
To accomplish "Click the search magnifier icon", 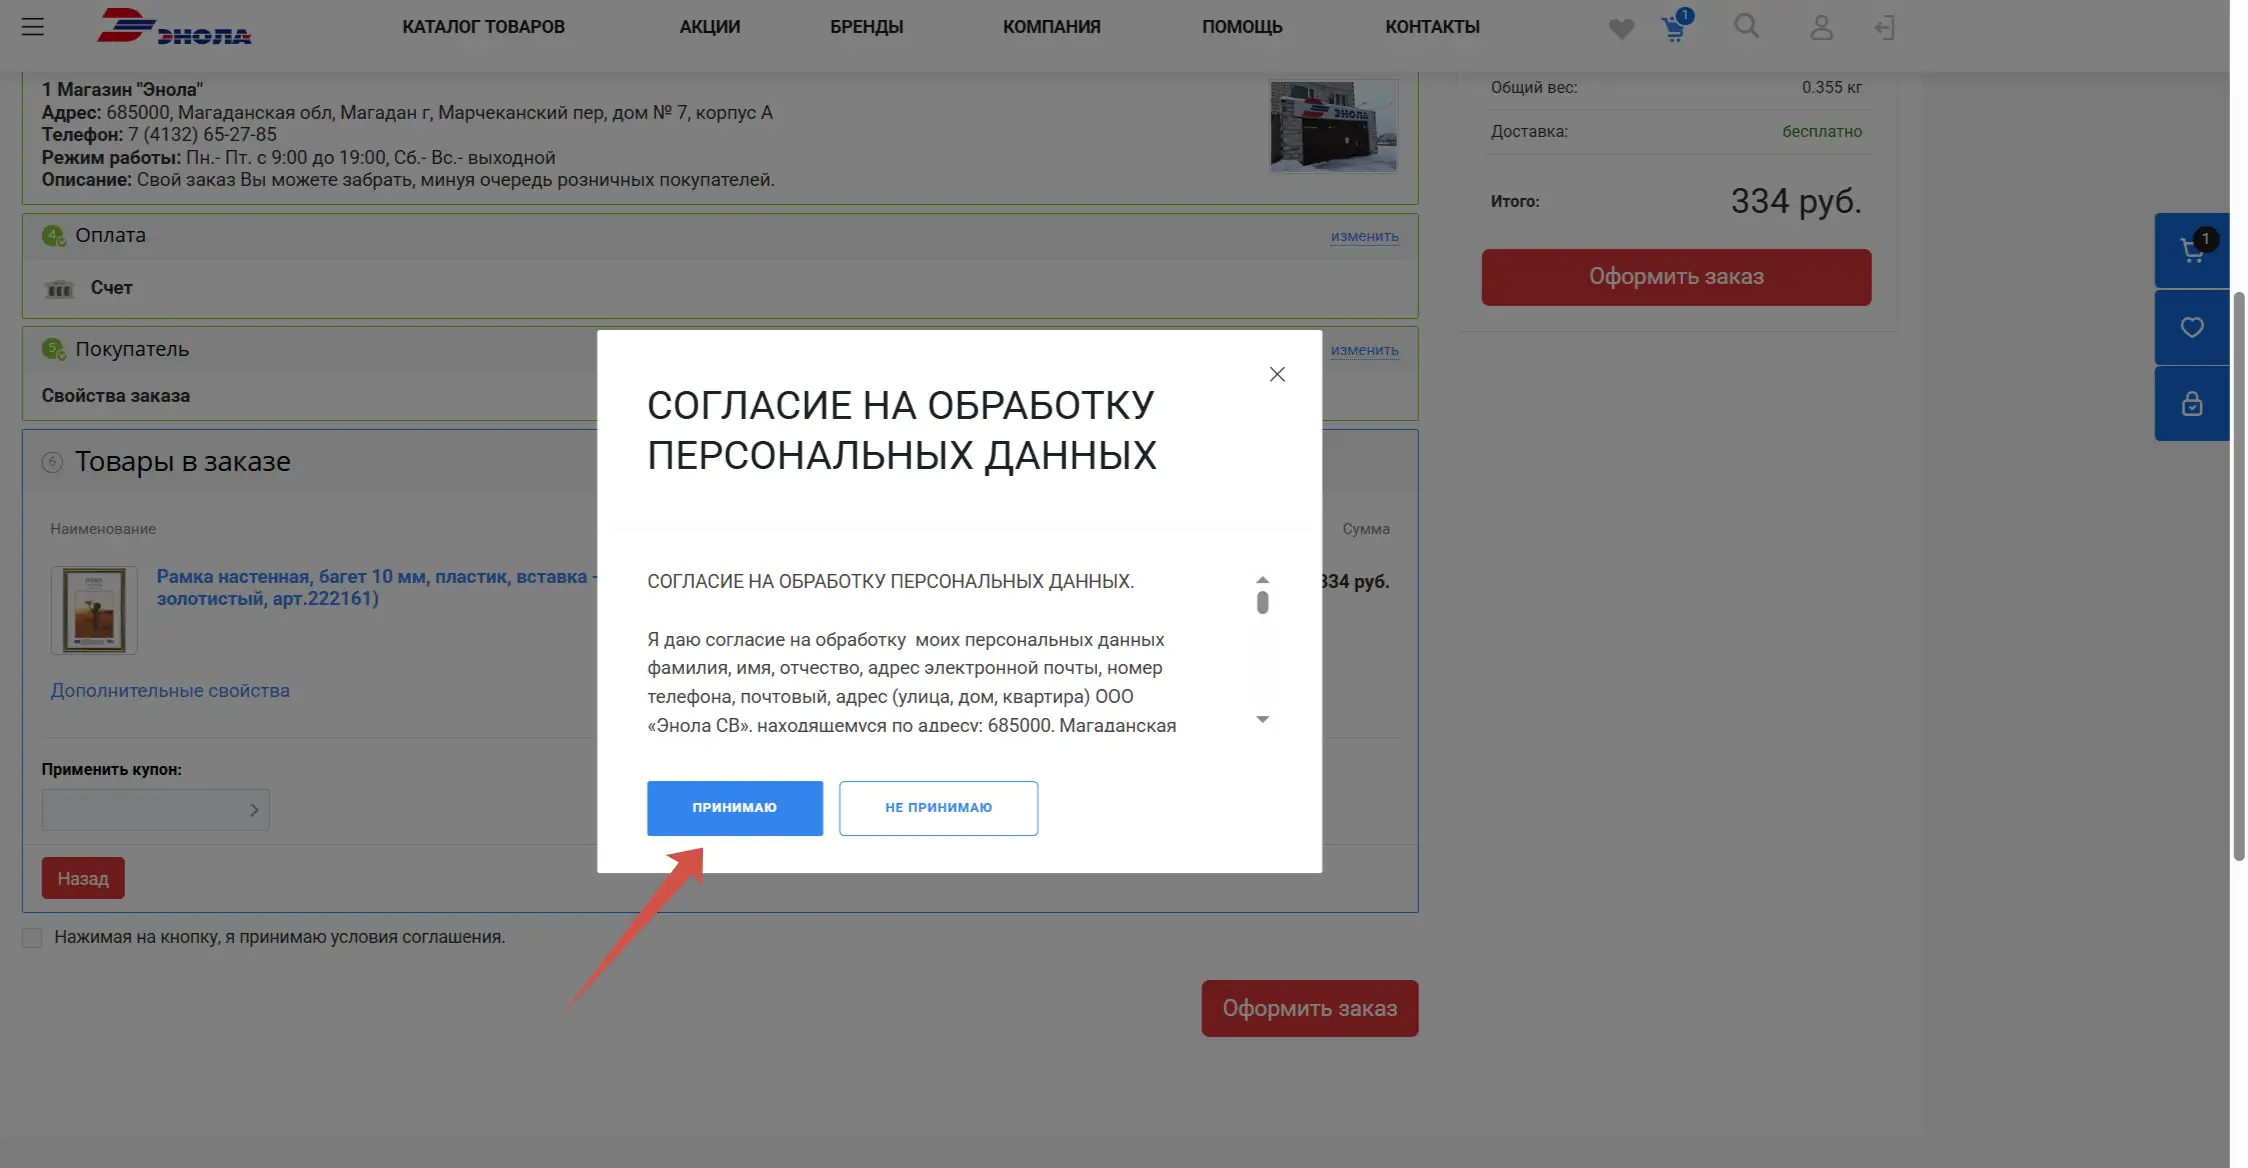I will click(x=1746, y=27).
